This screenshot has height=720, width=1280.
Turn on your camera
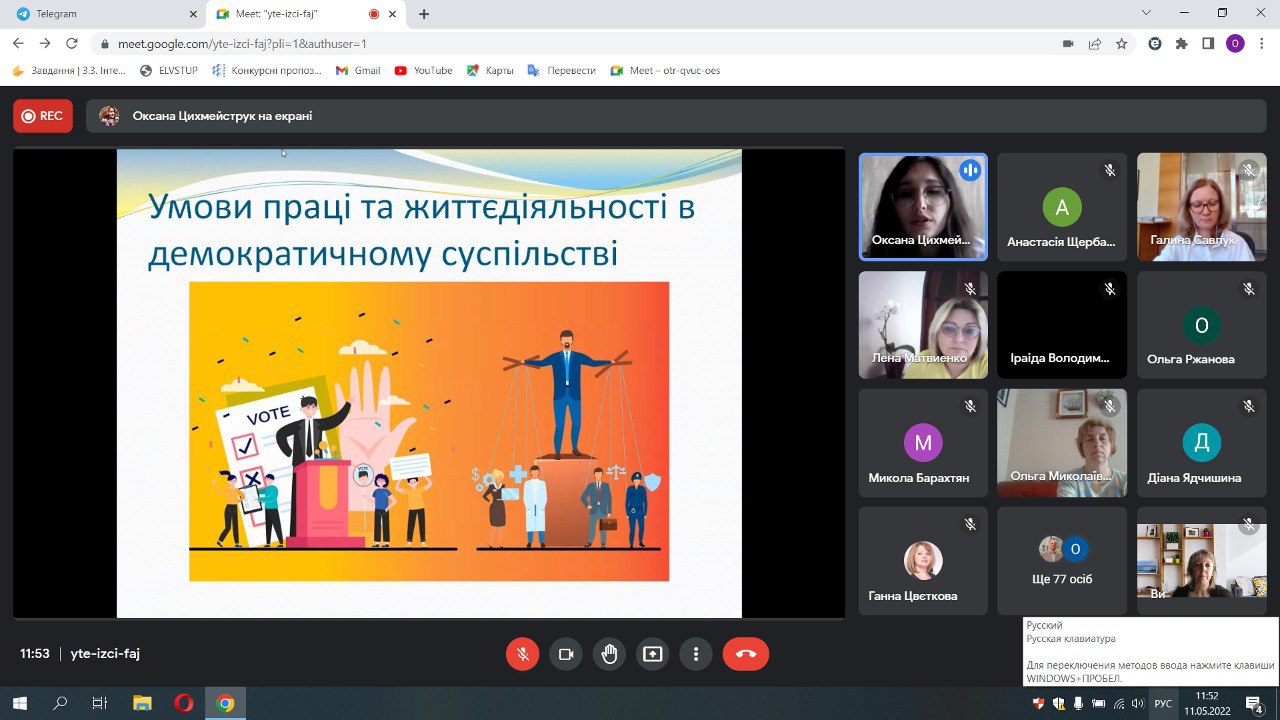(x=565, y=654)
